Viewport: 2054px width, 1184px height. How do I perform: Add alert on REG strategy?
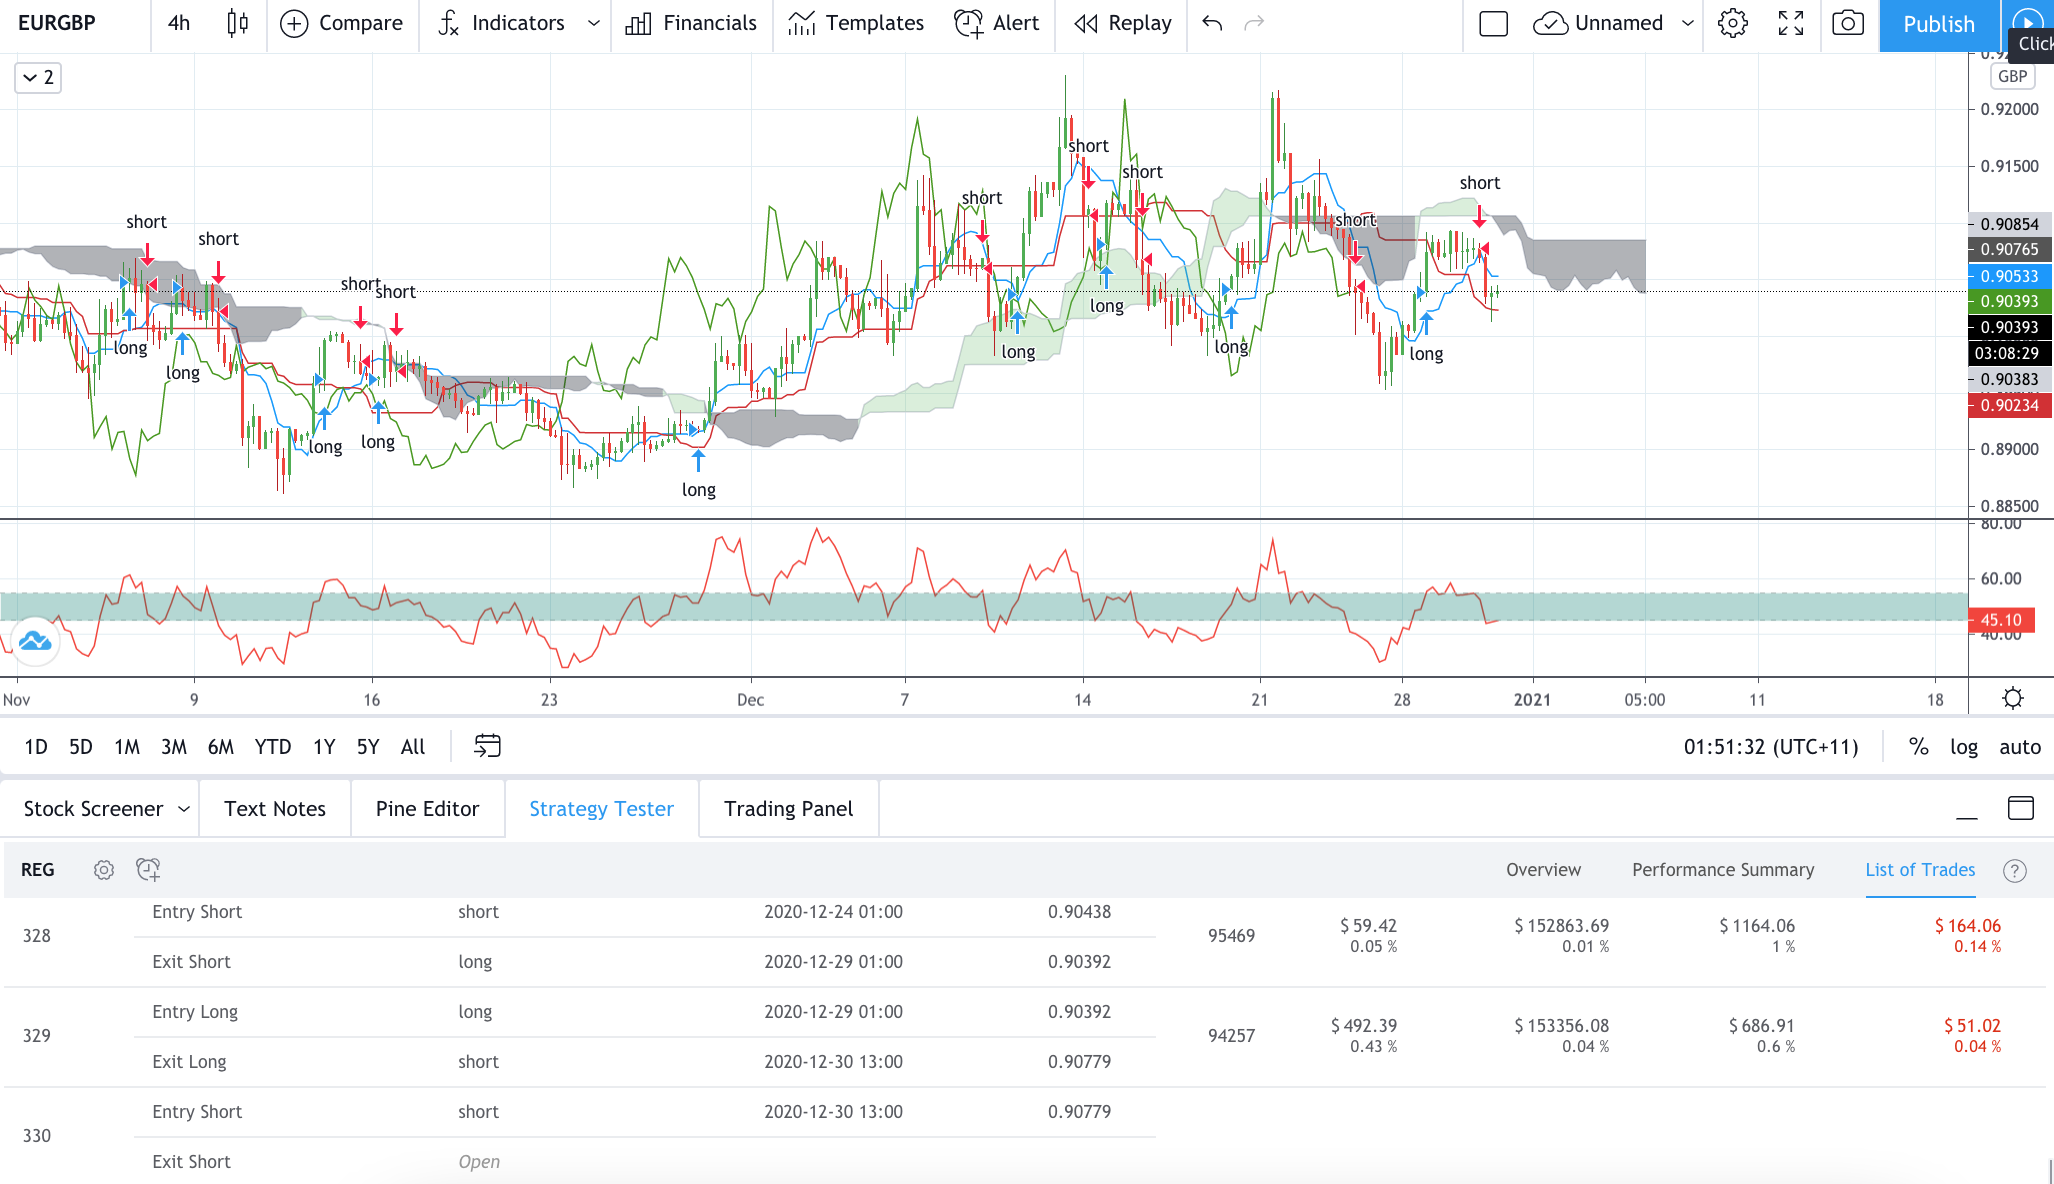(148, 870)
